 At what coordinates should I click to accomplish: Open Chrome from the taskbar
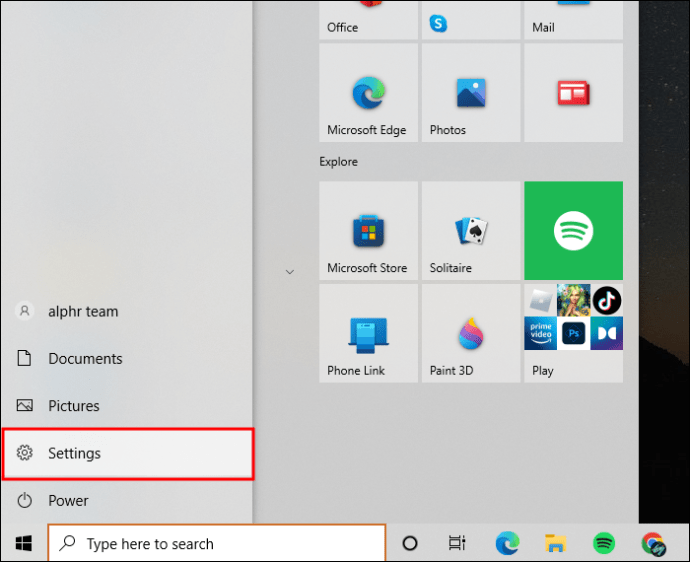click(x=653, y=544)
